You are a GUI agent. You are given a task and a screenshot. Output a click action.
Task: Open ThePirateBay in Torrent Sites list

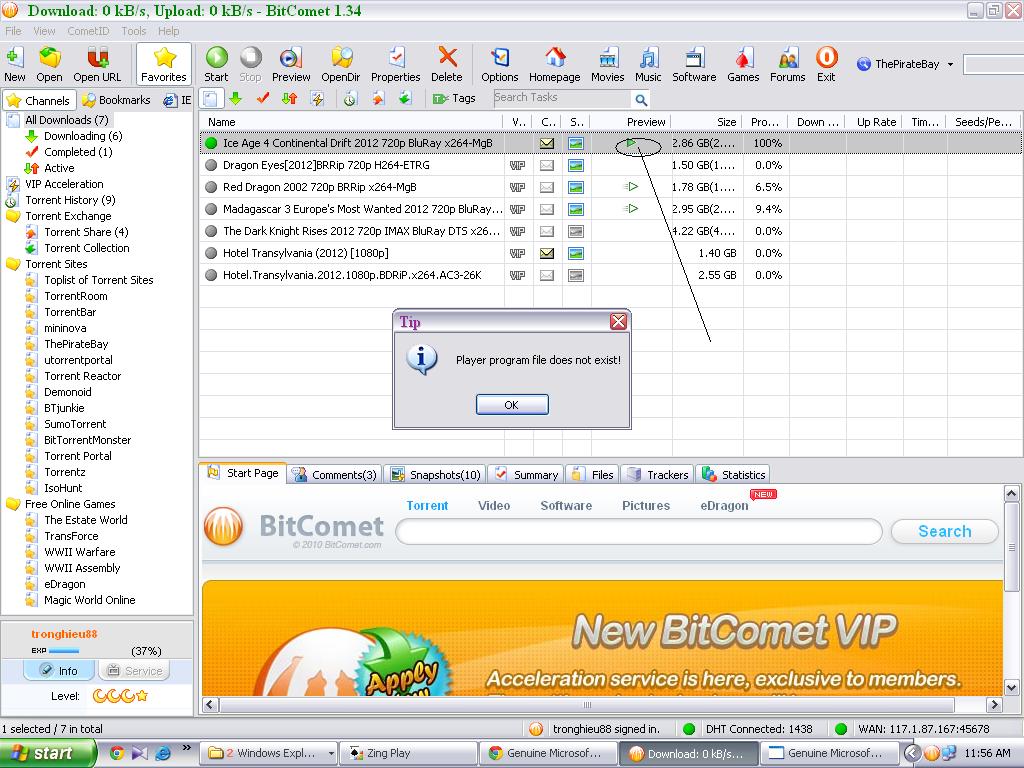[x=76, y=344]
